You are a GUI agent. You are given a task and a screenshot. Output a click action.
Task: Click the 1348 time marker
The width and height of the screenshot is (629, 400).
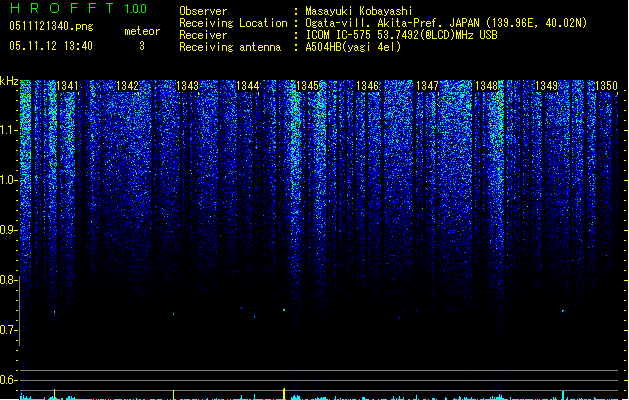486,86
